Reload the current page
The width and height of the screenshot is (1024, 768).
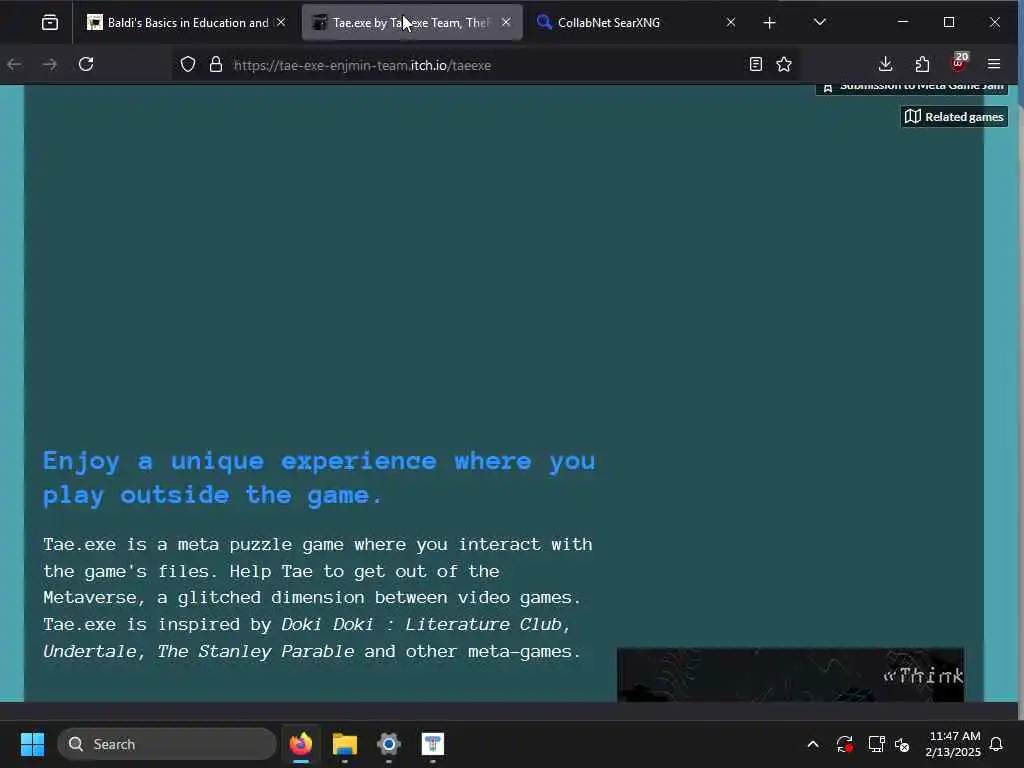(86, 64)
